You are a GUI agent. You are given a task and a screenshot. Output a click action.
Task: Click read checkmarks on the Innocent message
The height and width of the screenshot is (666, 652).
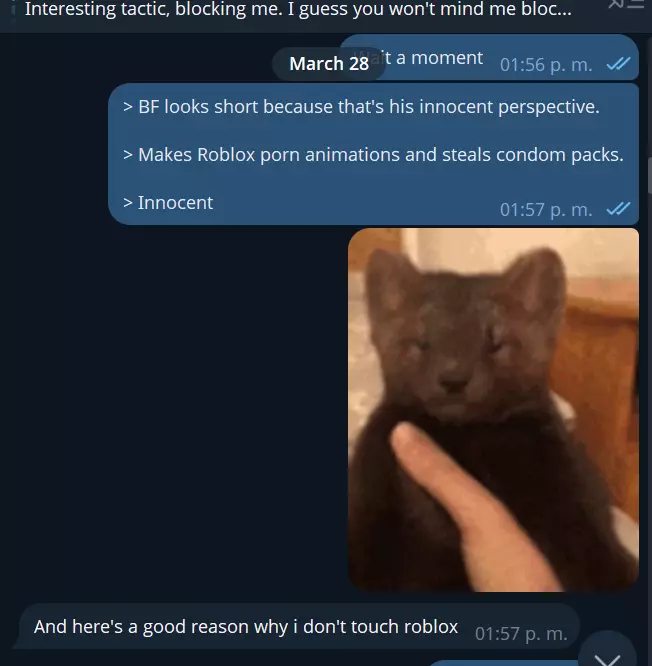[618, 209]
